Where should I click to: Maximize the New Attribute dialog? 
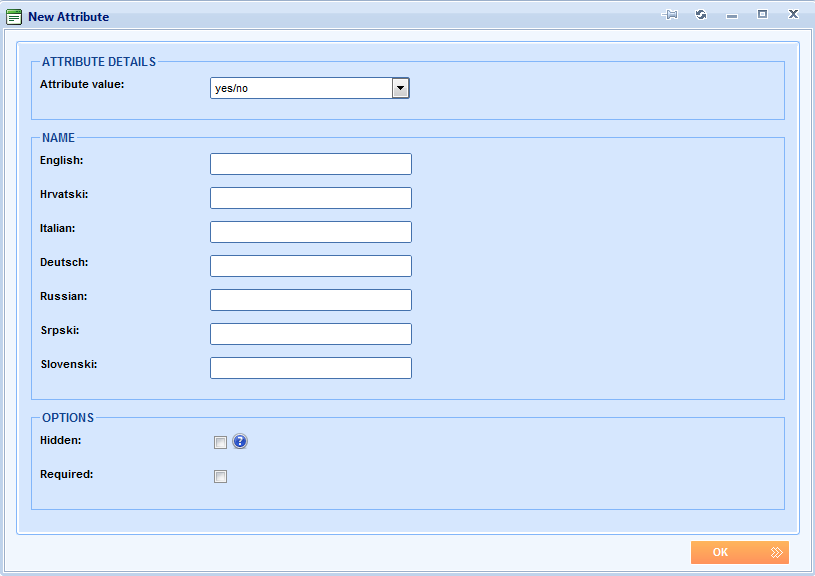(762, 15)
